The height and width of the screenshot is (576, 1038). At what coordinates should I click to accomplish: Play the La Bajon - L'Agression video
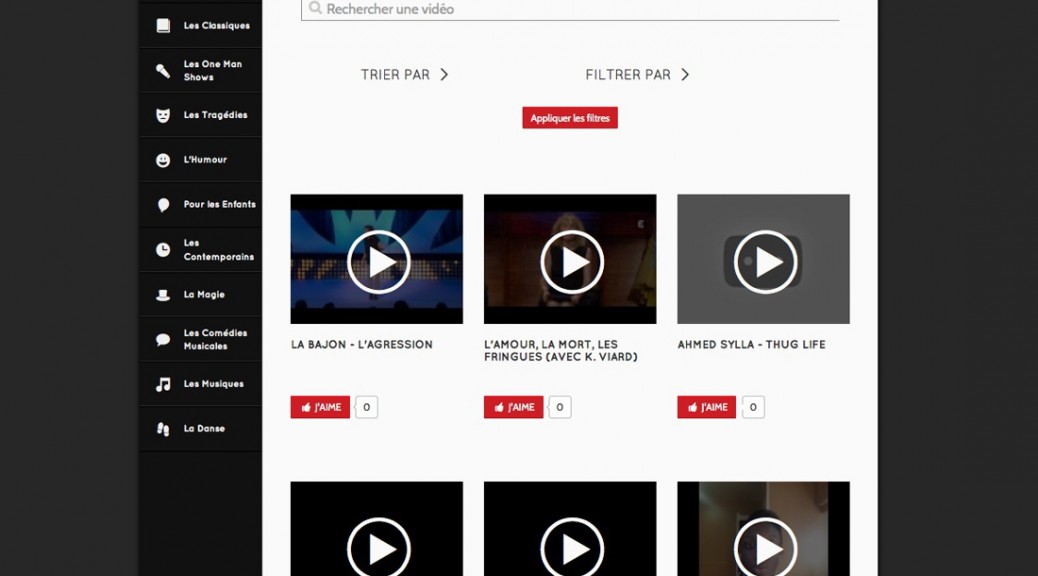point(378,261)
